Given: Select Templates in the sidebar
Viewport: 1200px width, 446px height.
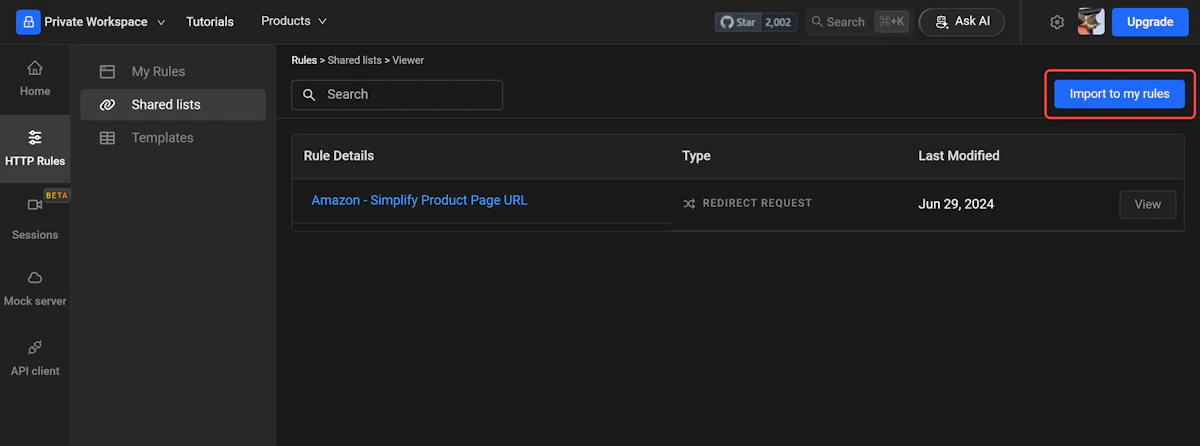Looking at the screenshot, I should (162, 138).
